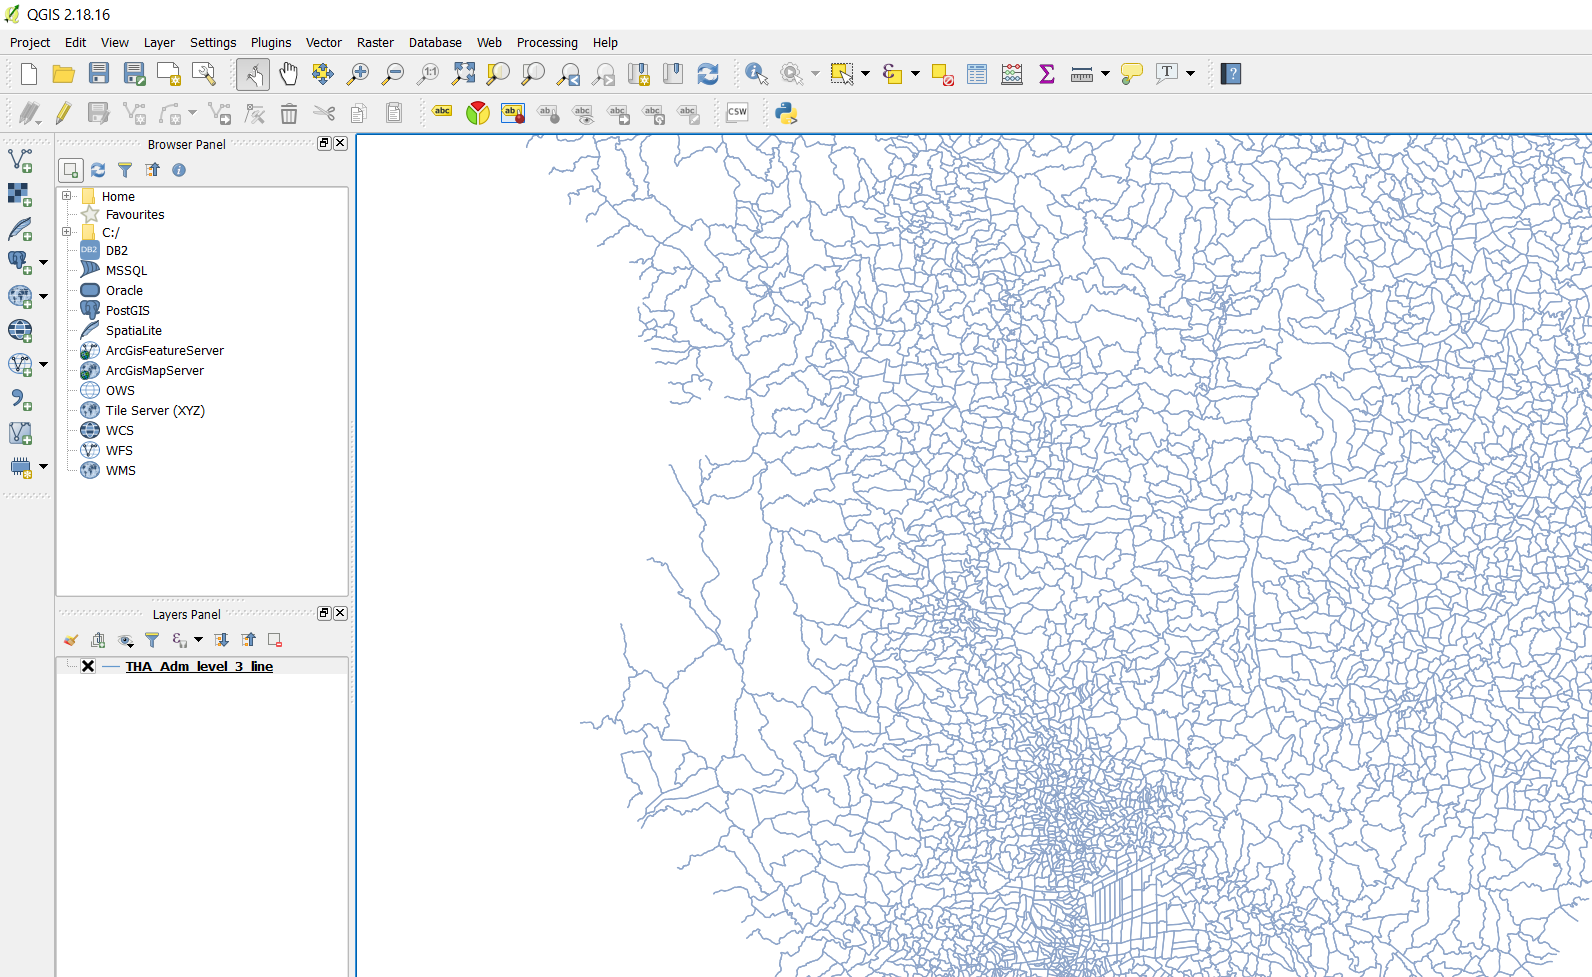This screenshot has height=977, width=1592.
Task: Open the select-by-expression dropdown arrow
Action: pyautogui.click(x=915, y=74)
